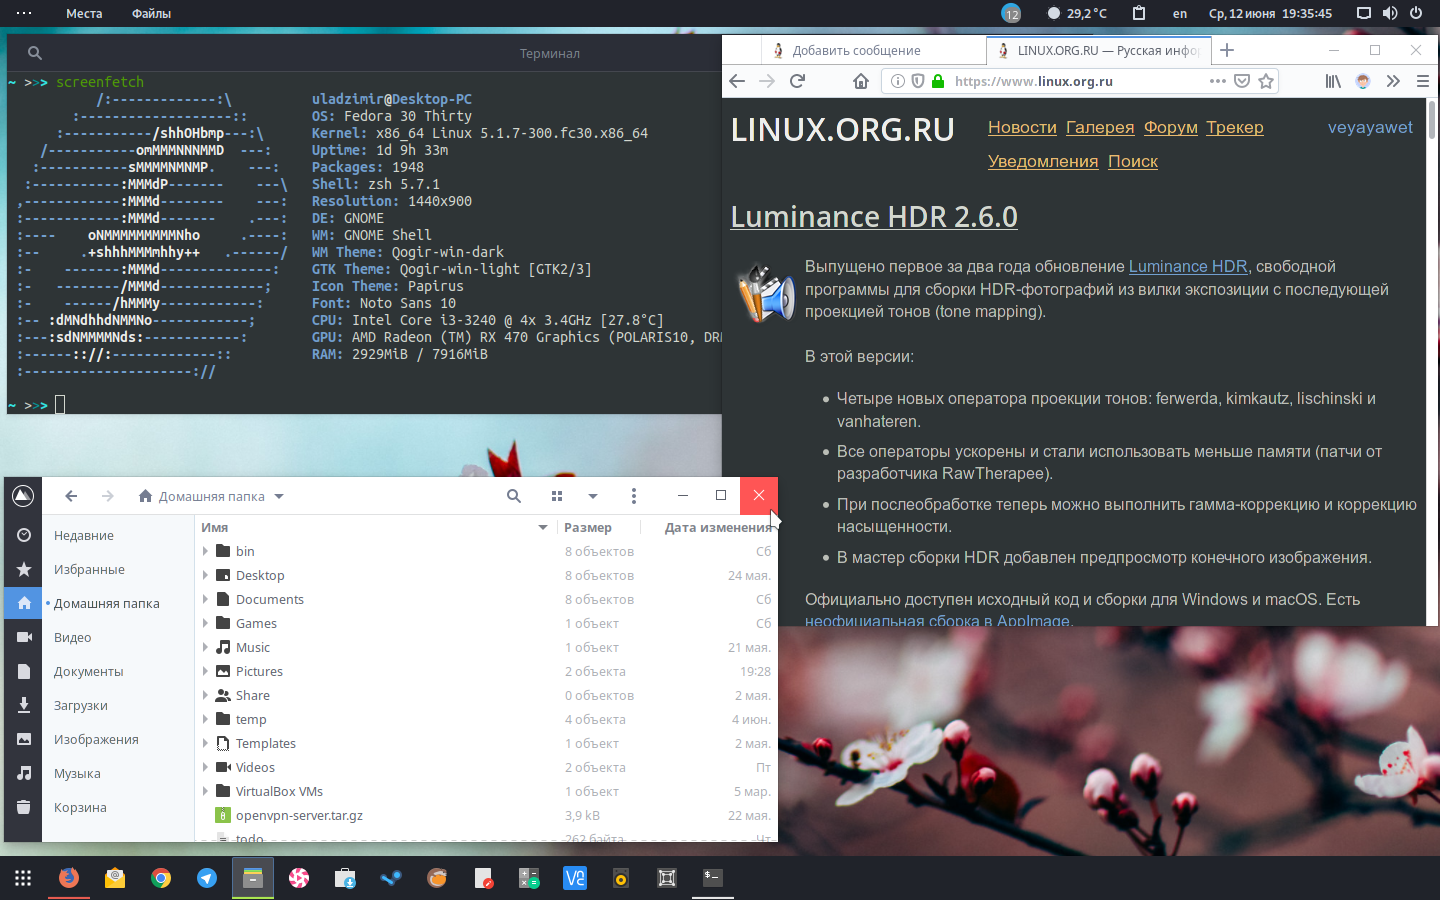This screenshot has height=900, width=1440.
Task: Open Firefox hamburger menu
Action: [1422, 81]
